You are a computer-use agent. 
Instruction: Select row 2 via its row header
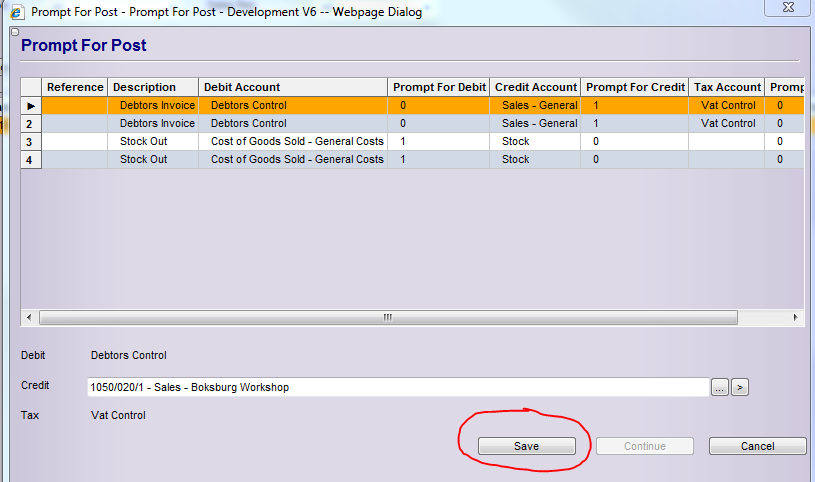31,123
